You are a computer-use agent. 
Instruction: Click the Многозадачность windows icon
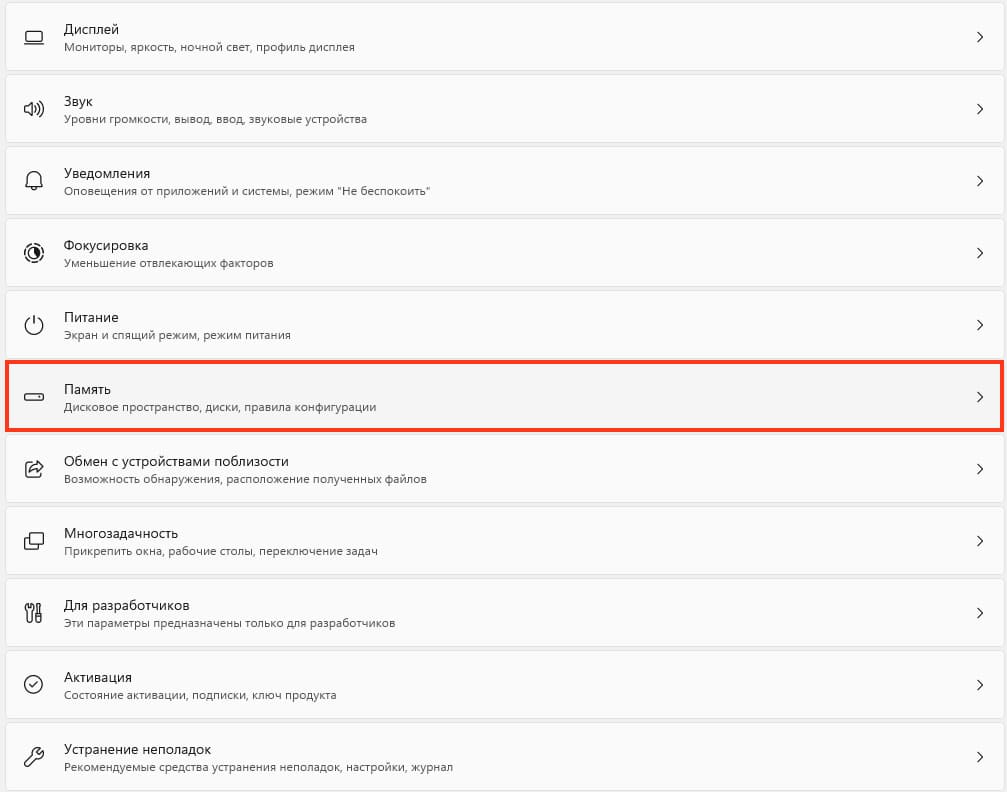[34, 541]
